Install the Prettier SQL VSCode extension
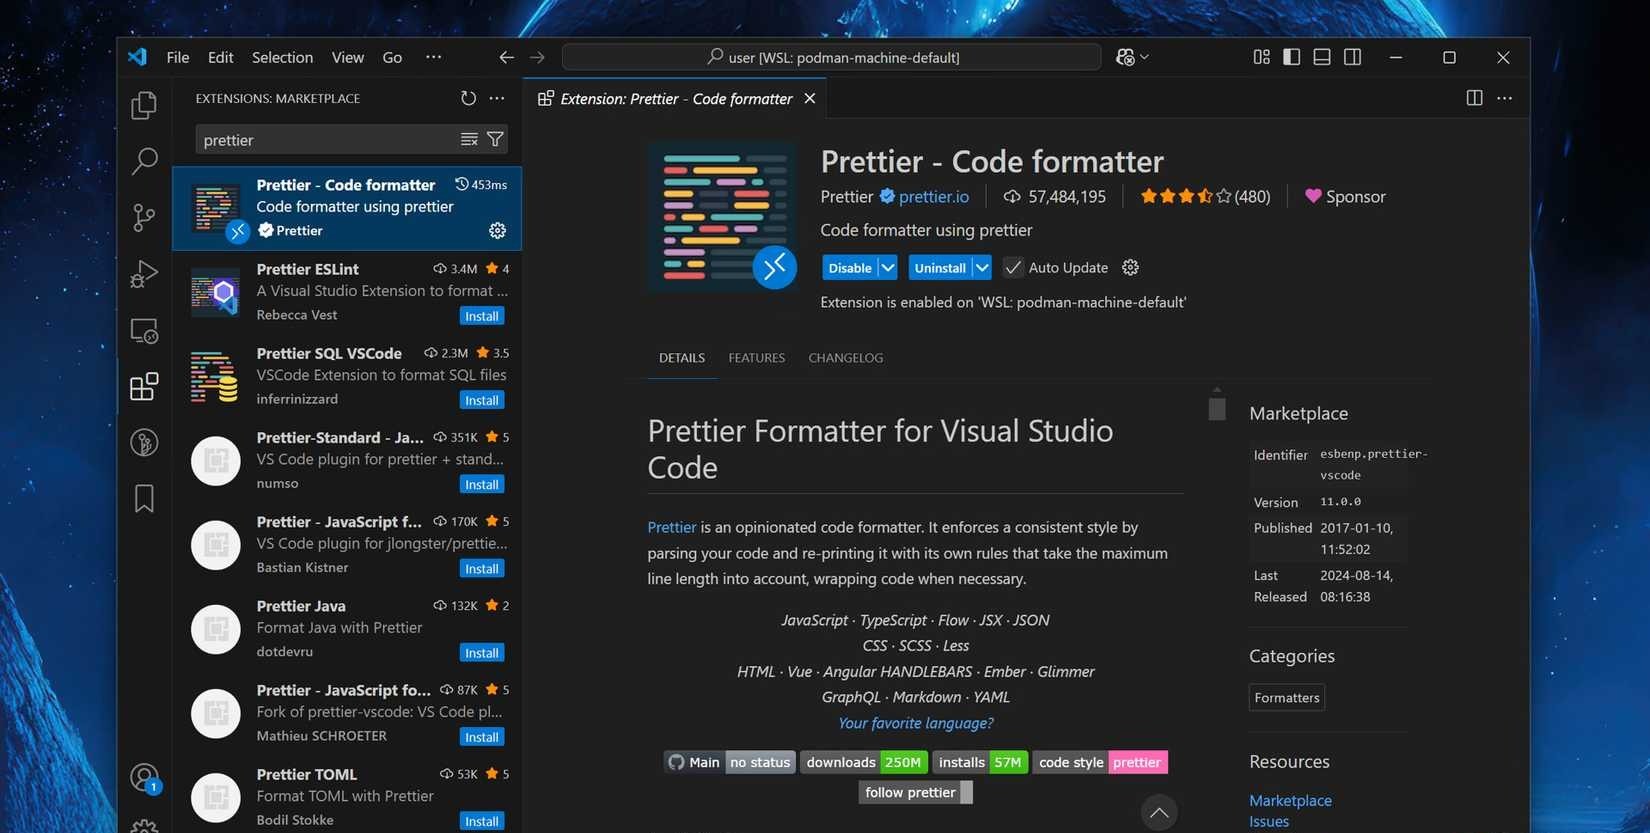 click(x=482, y=400)
